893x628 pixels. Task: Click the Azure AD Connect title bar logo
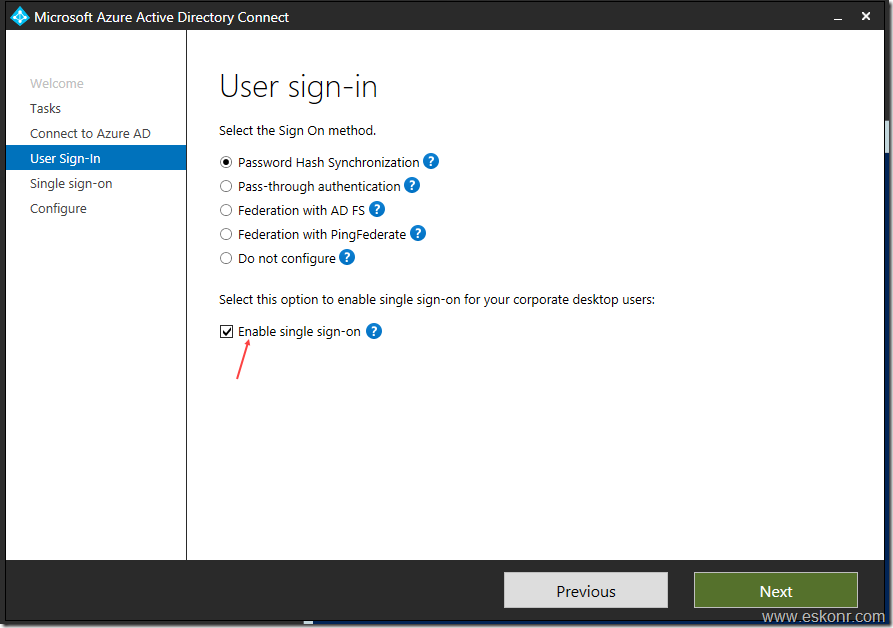point(20,17)
